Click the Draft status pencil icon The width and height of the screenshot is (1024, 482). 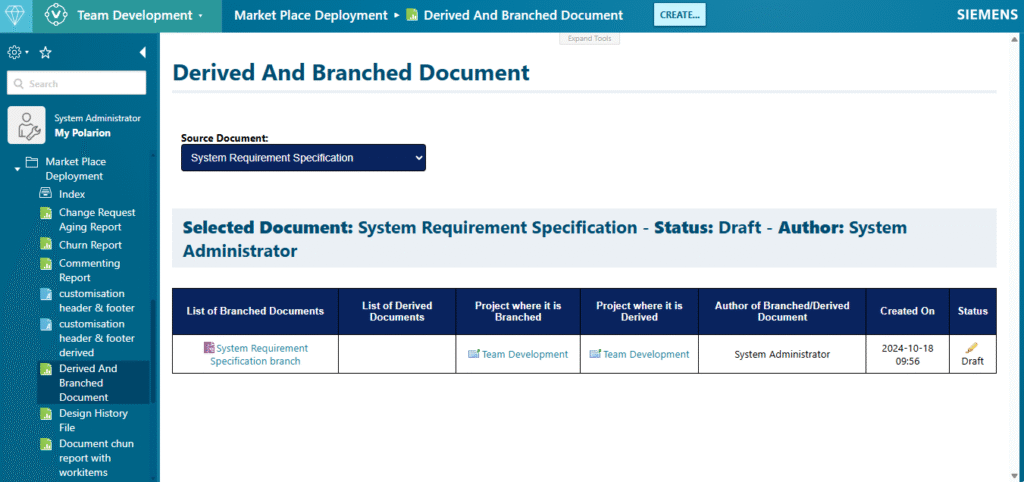pyautogui.click(x=972, y=347)
